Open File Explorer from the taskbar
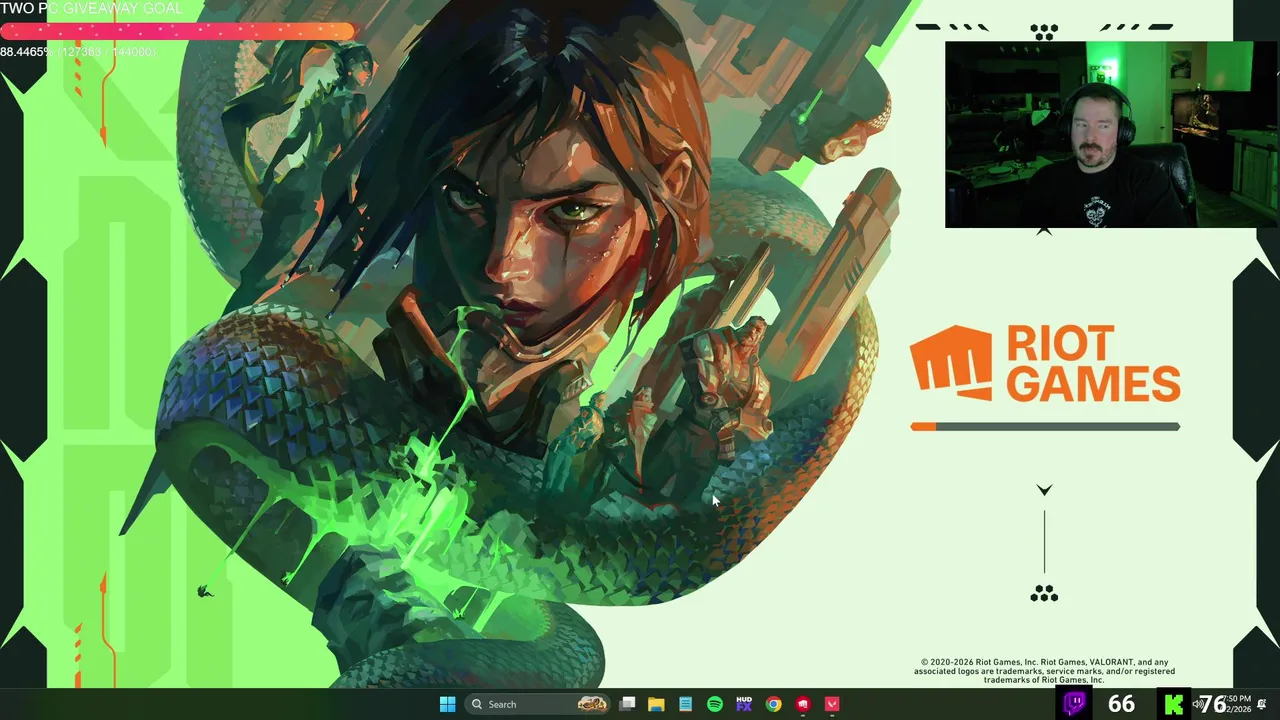 656,704
